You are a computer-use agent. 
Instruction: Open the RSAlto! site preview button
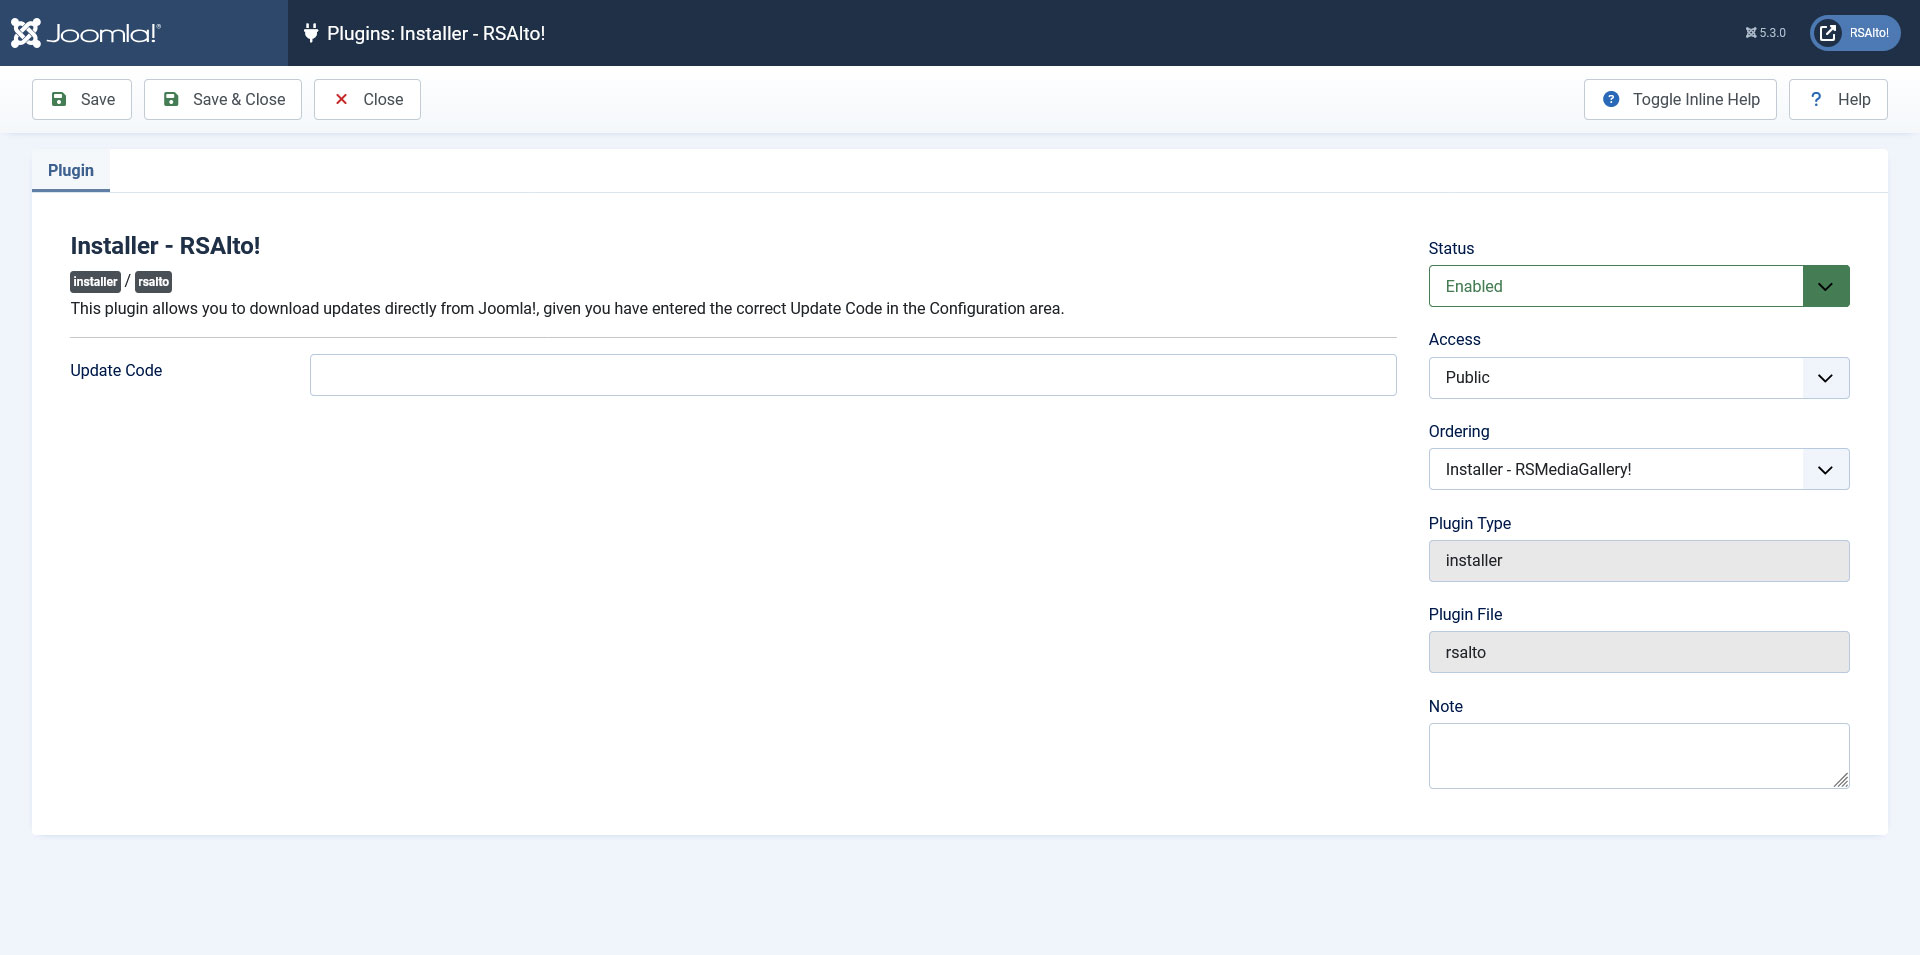pyautogui.click(x=1855, y=33)
